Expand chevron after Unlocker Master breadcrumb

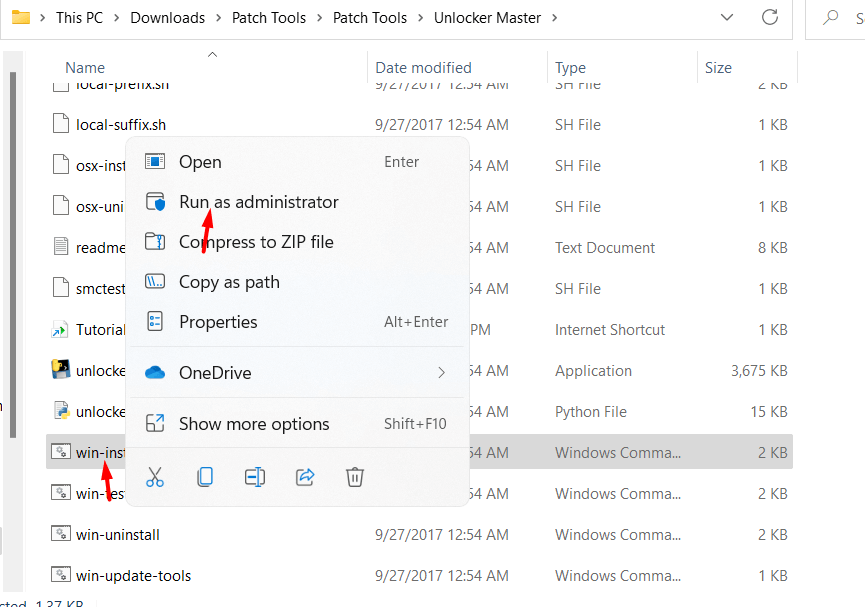pos(556,18)
